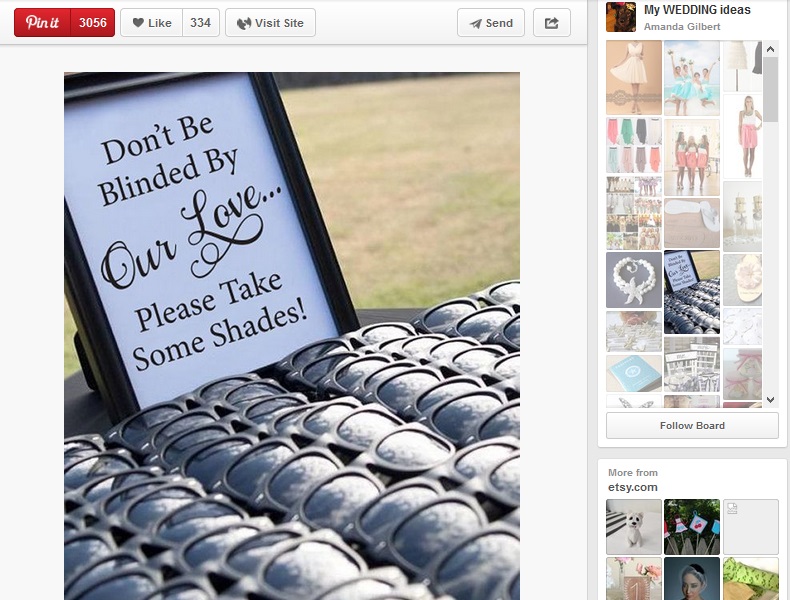Open bridesmaids in teal skirts thumbnail
The height and width of the screenshot is (600, 790).
pyautogui.click(x=691, y=77)
